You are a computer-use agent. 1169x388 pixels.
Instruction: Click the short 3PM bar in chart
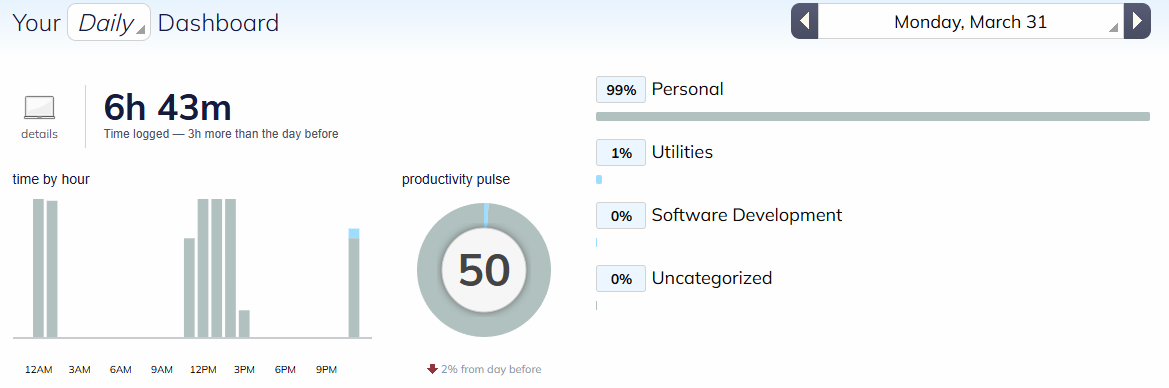(244, 324)
